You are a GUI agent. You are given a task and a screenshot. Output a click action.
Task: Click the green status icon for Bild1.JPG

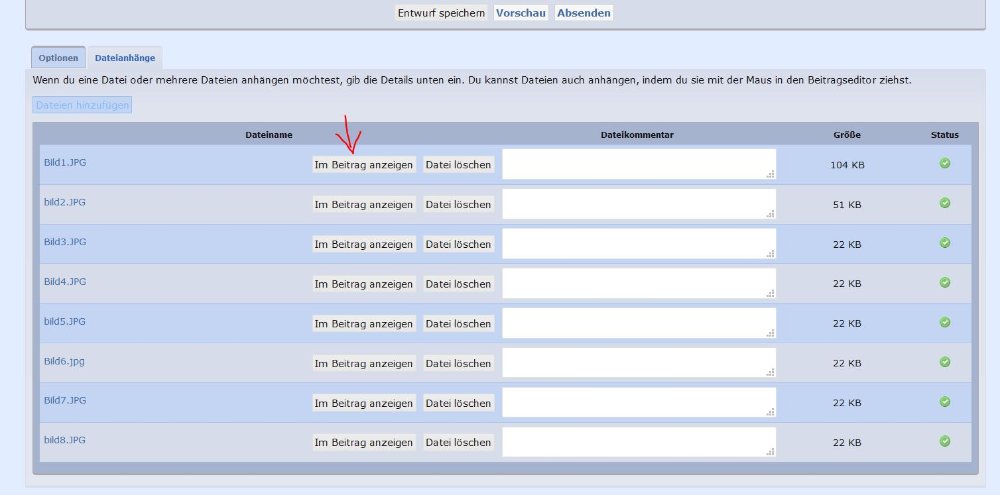point(944,164)
